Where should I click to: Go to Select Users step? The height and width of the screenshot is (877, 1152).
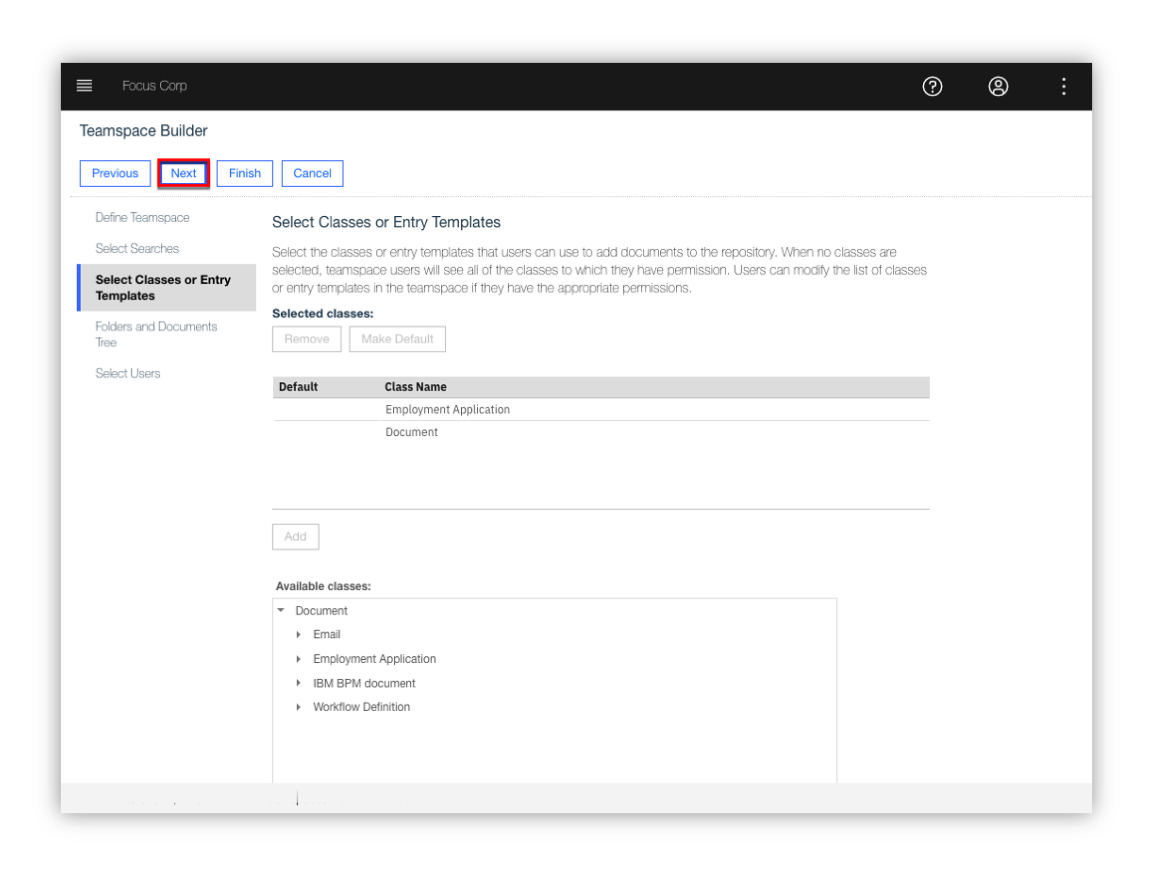click(x=128, y=373)
